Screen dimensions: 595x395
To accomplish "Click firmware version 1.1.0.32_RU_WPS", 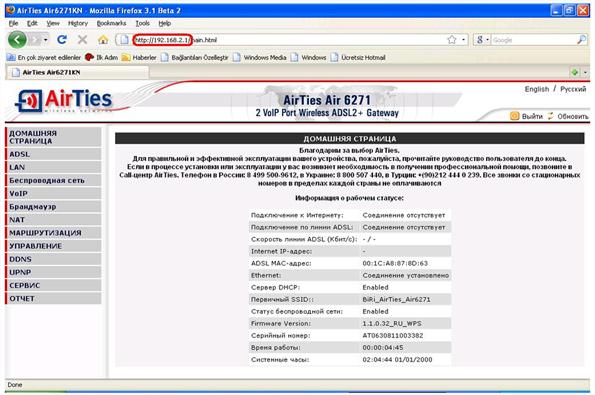I will click(x=392, y=323).
